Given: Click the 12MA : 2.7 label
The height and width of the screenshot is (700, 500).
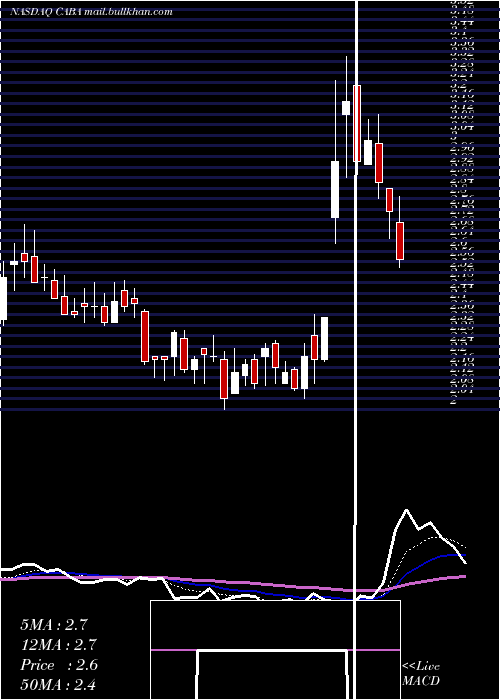Looking at the screenshot, I should 58,645.
